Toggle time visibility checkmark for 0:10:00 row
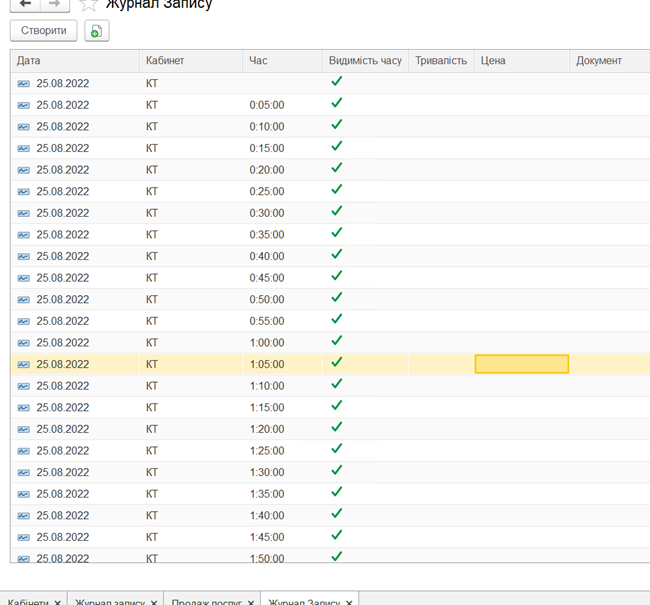 337,125
